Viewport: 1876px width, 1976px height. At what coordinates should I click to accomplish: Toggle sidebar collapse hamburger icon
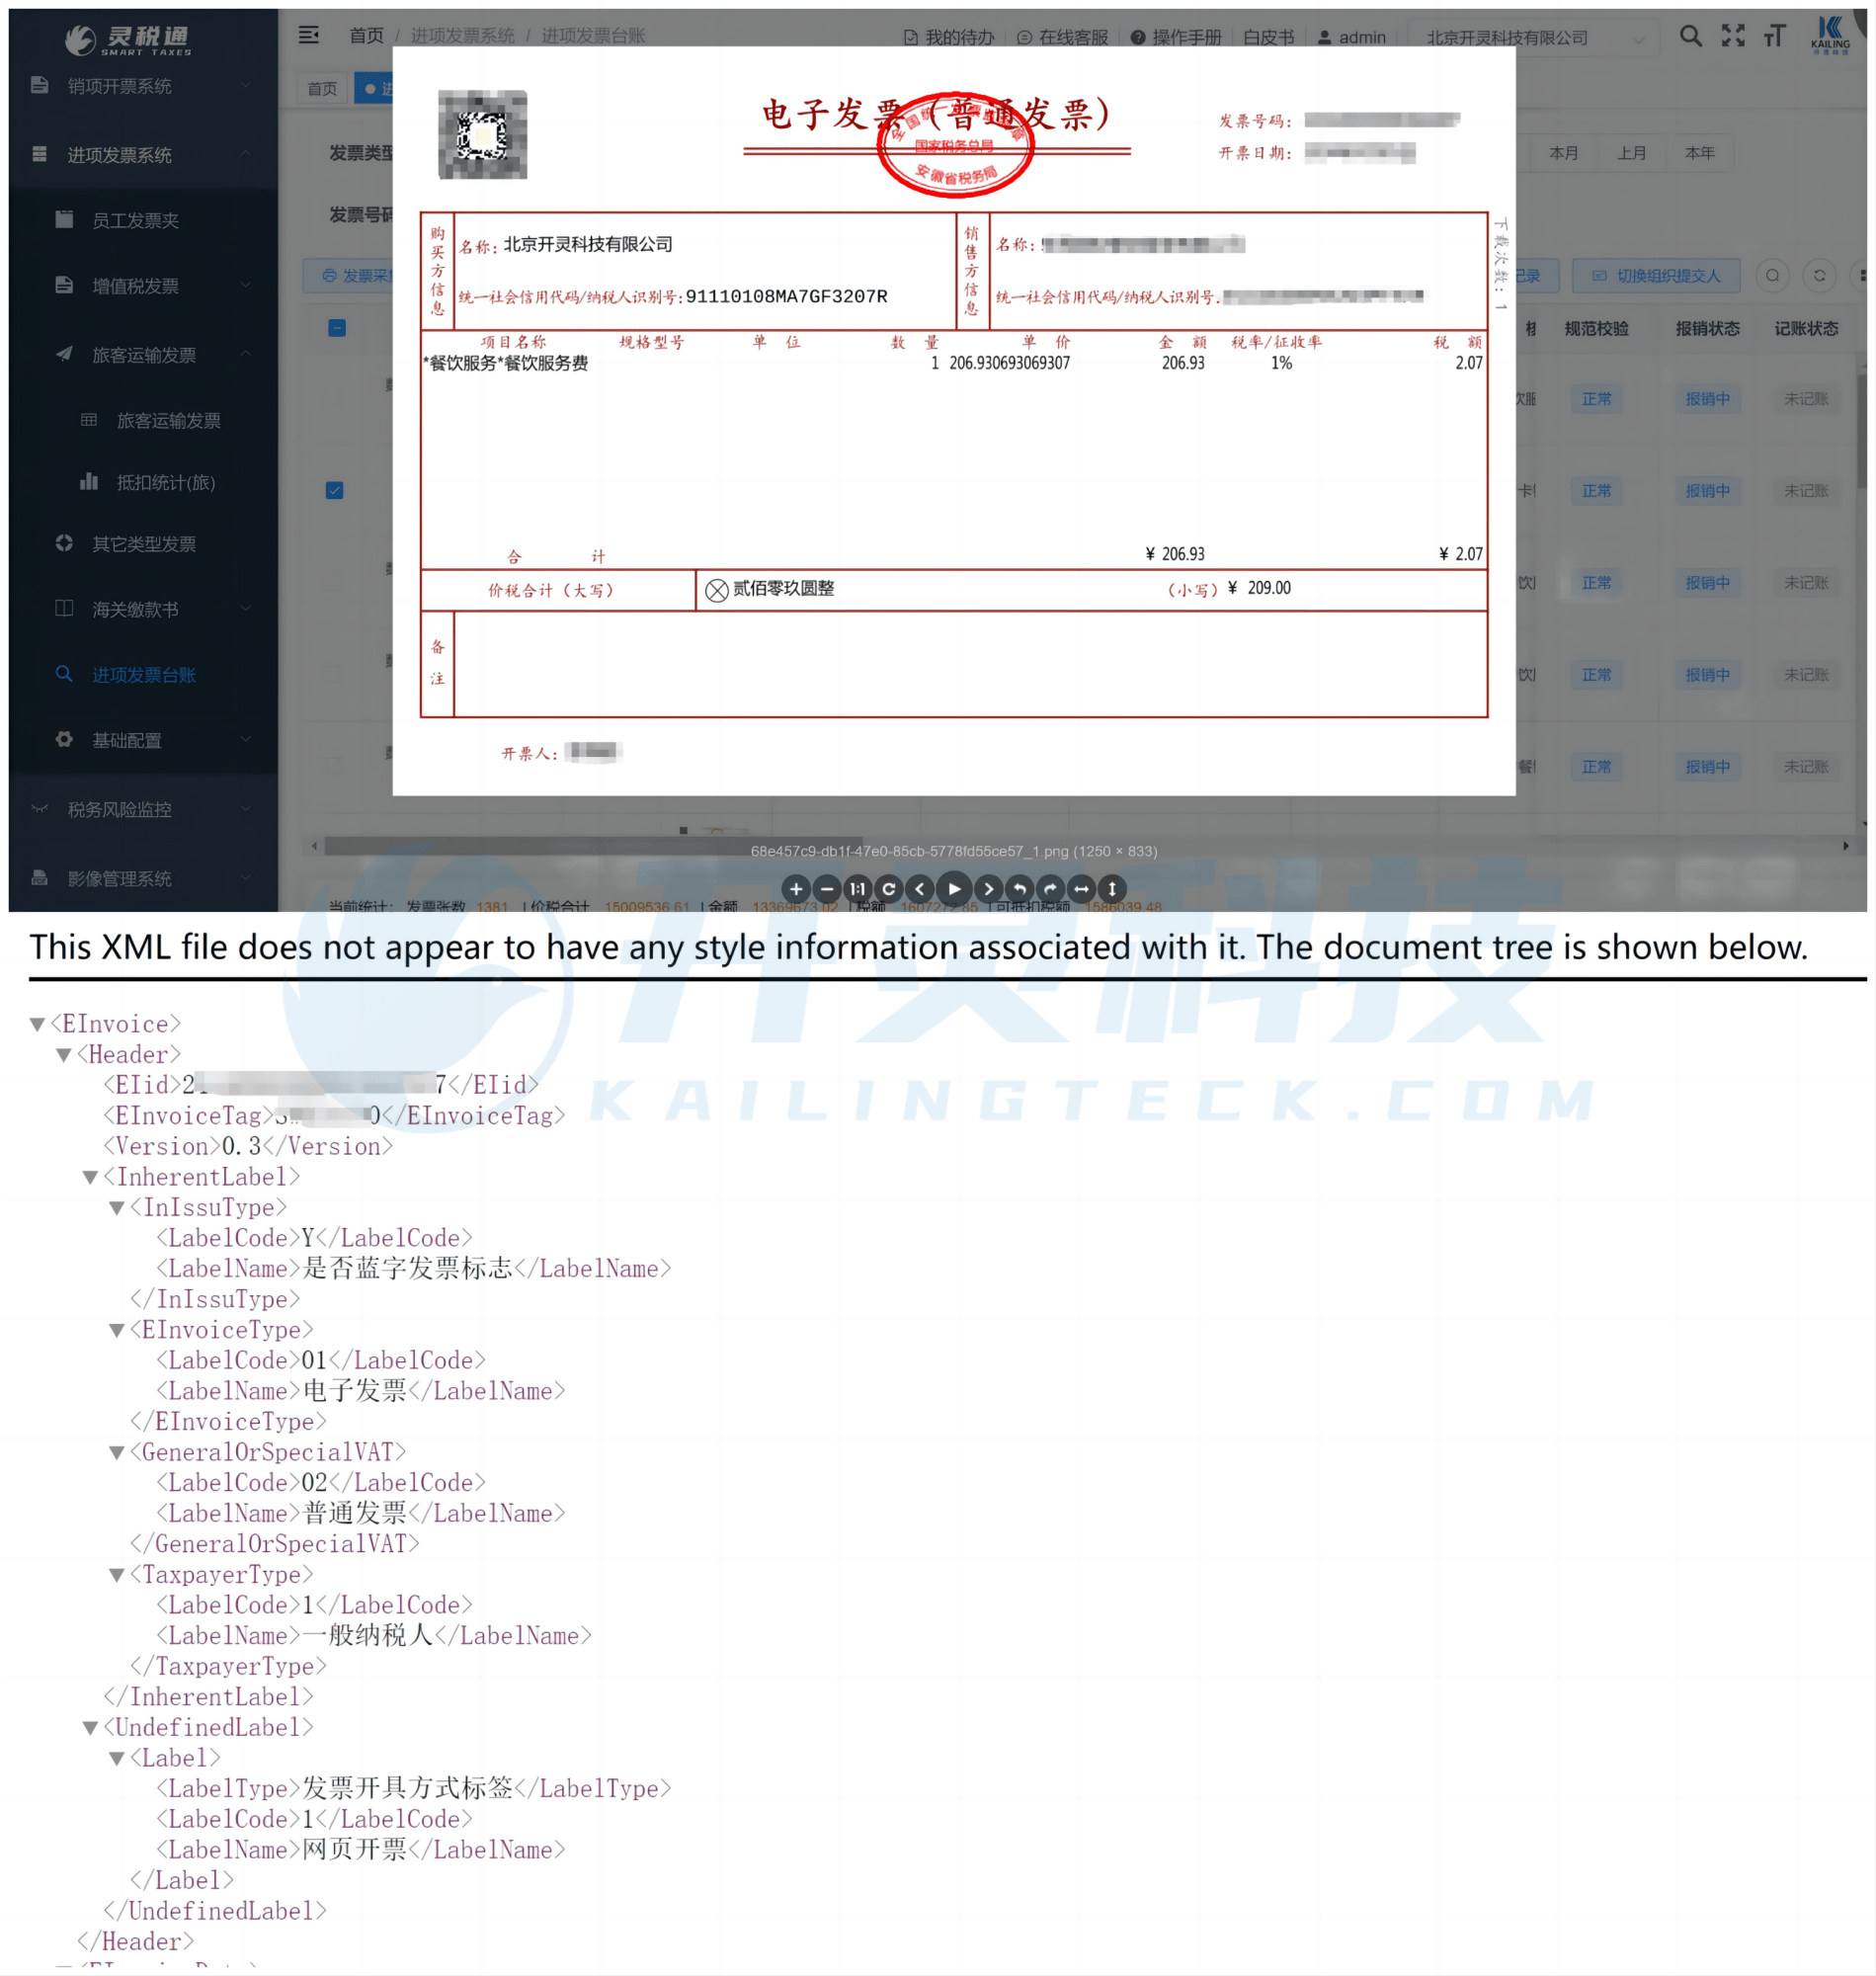click(309, 35)
